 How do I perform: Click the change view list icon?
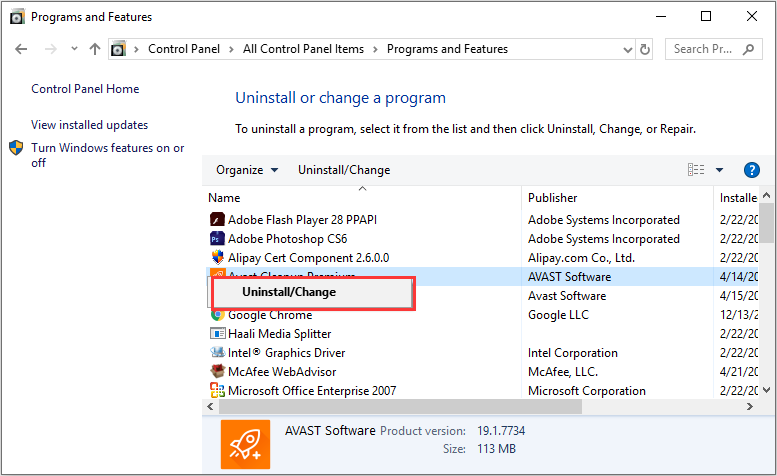click(696, 170)
